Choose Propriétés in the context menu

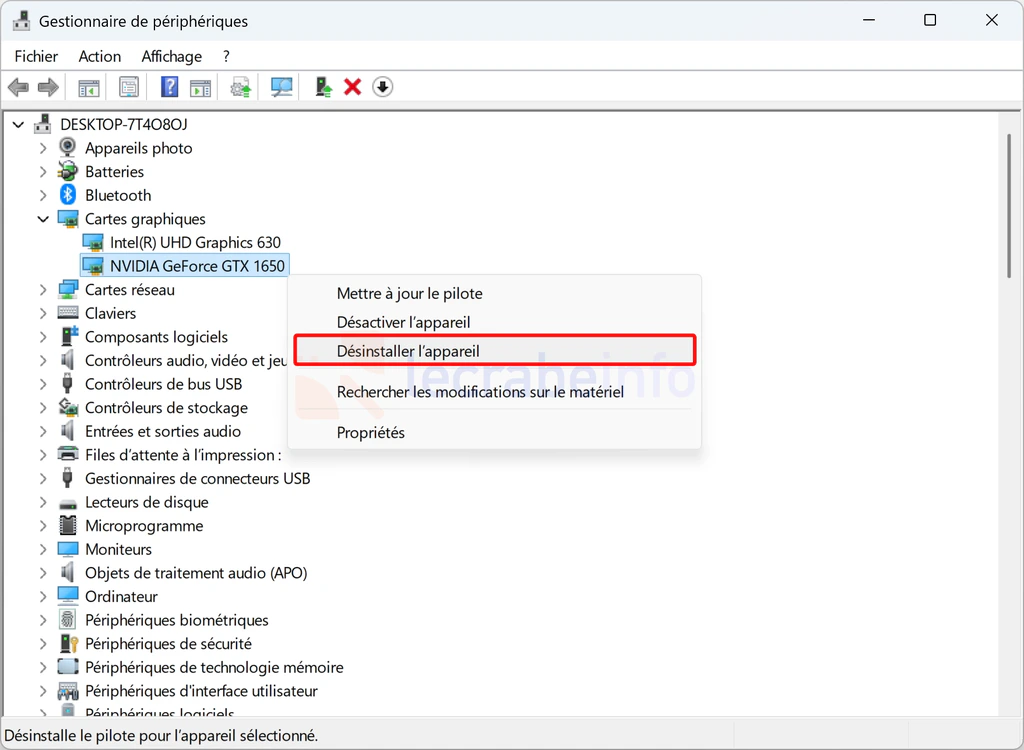370,432
